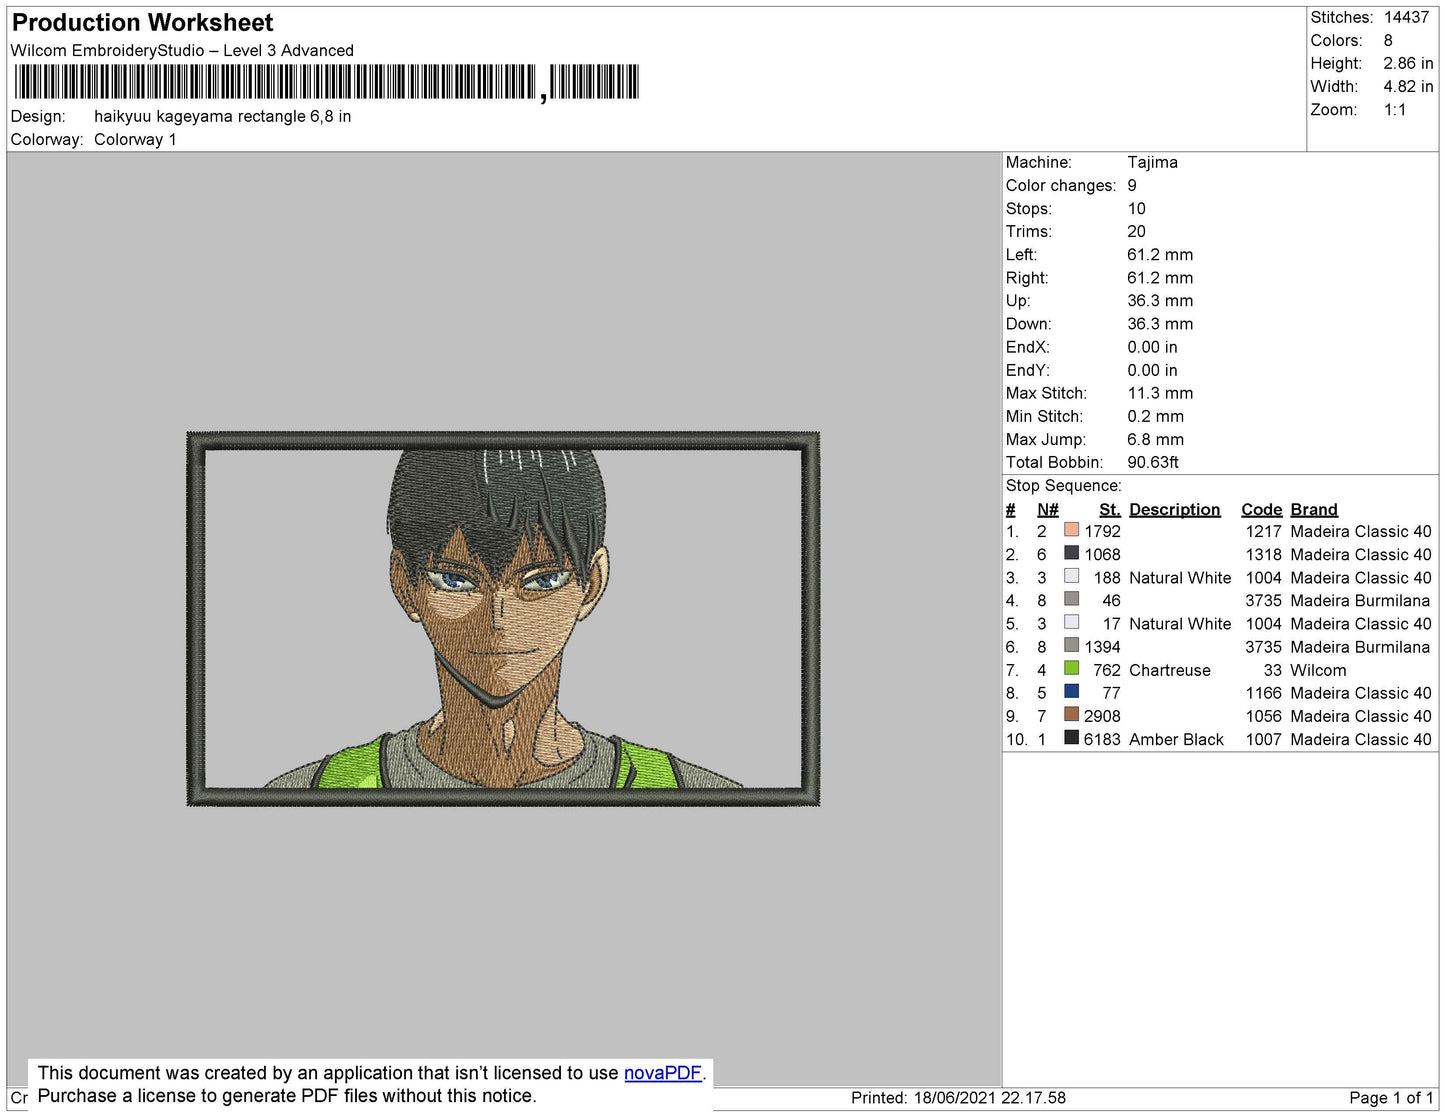Select the blue swatch for code 1166

click(1071, 691)
